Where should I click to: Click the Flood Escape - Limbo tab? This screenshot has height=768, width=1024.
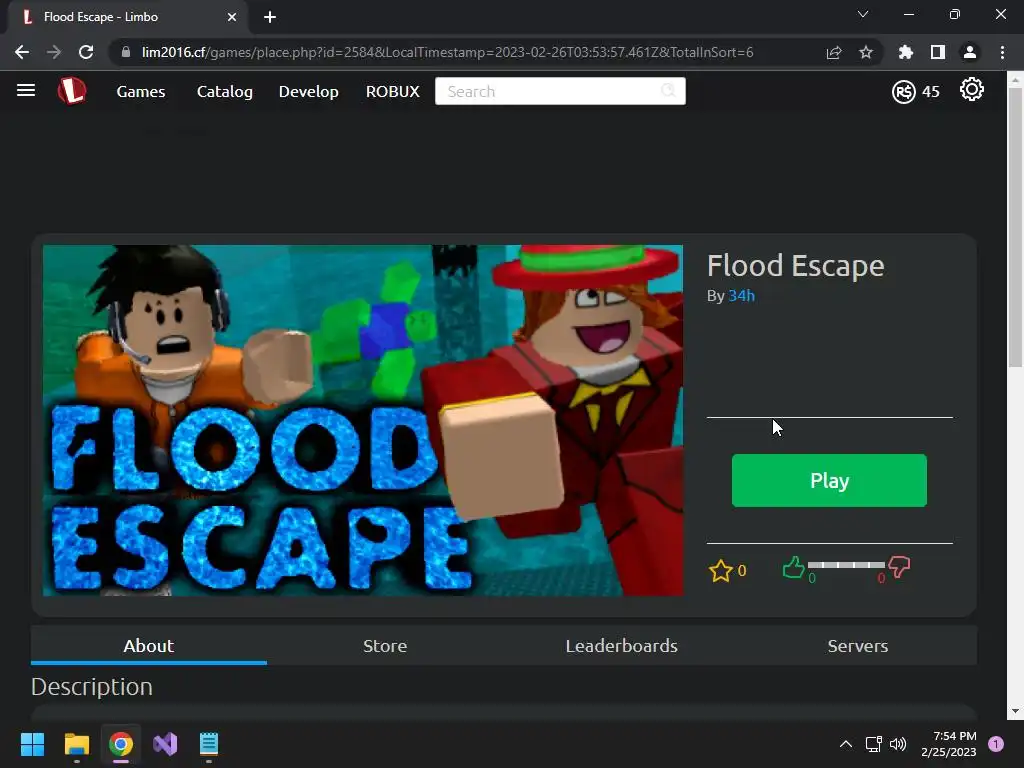[x=127, y=17]
